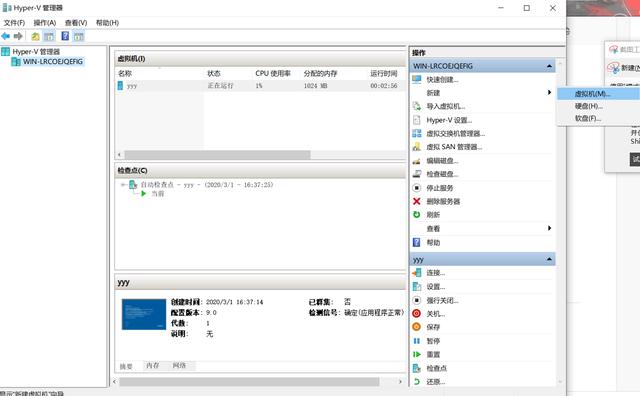640x396 pixels.
Task: Click the 编辑磁盘 icon
Action: 416,161
